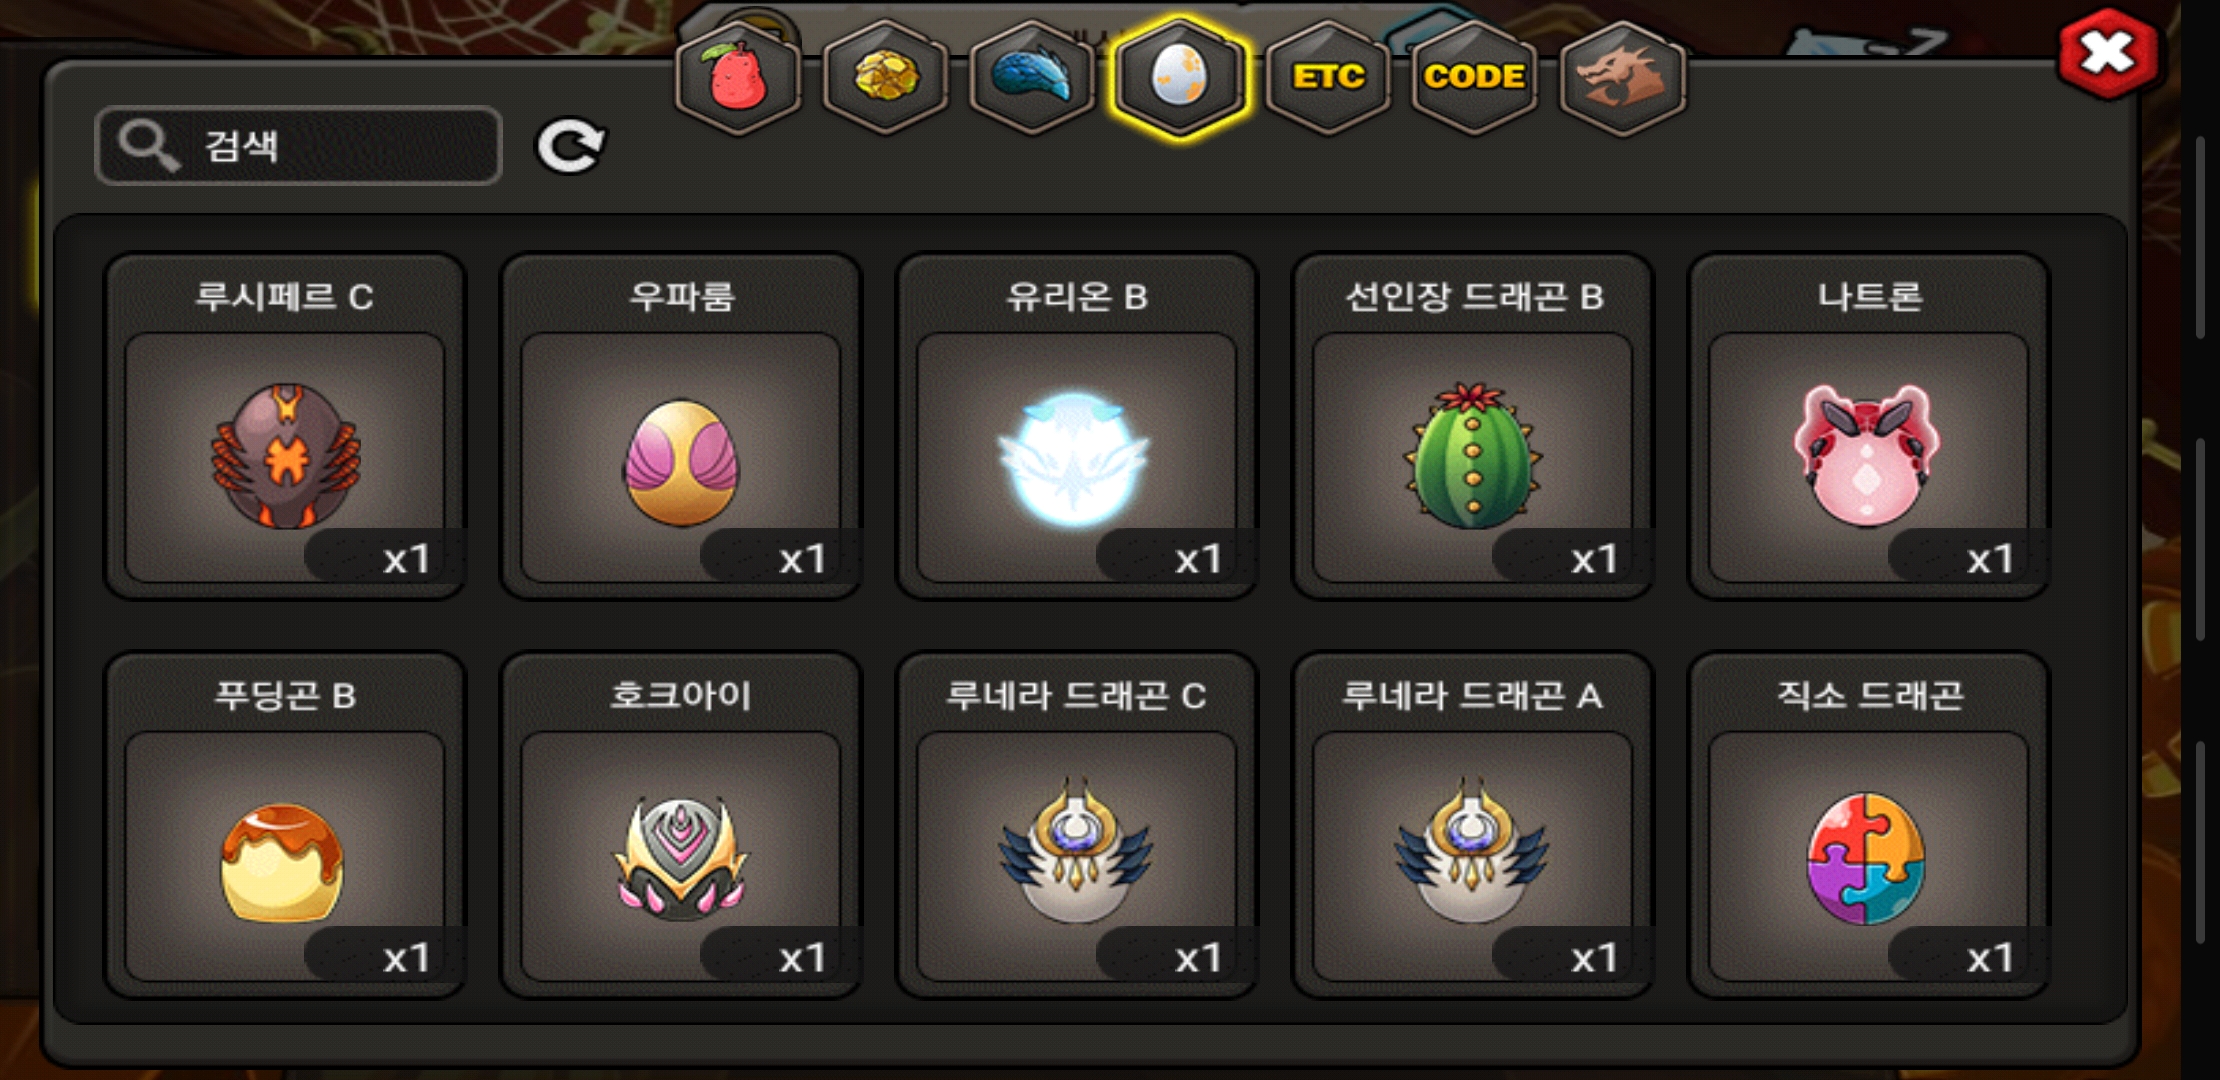Image resolution: width=2220 pixels, height=1080 pixels.
Task: Tap the pink 나트론 egg
Action: (x=1869, y=426)
